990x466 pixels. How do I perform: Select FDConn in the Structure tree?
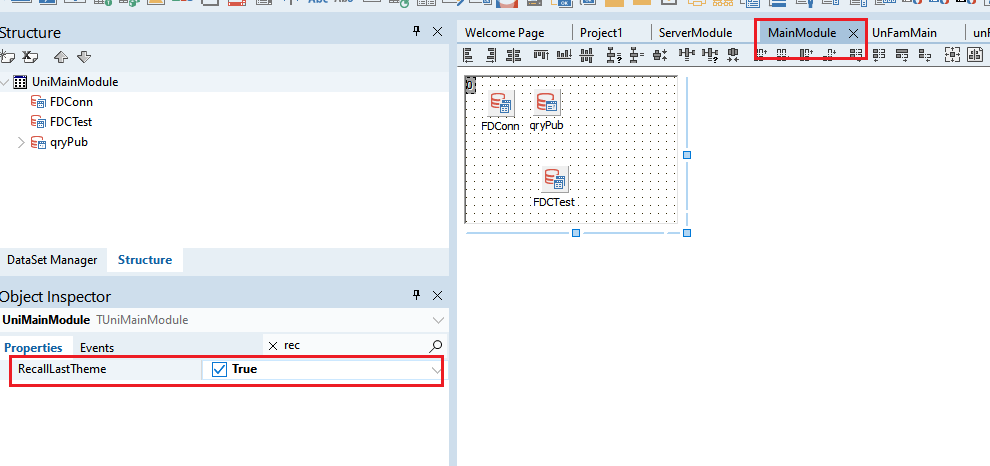[x=71, y=102]
